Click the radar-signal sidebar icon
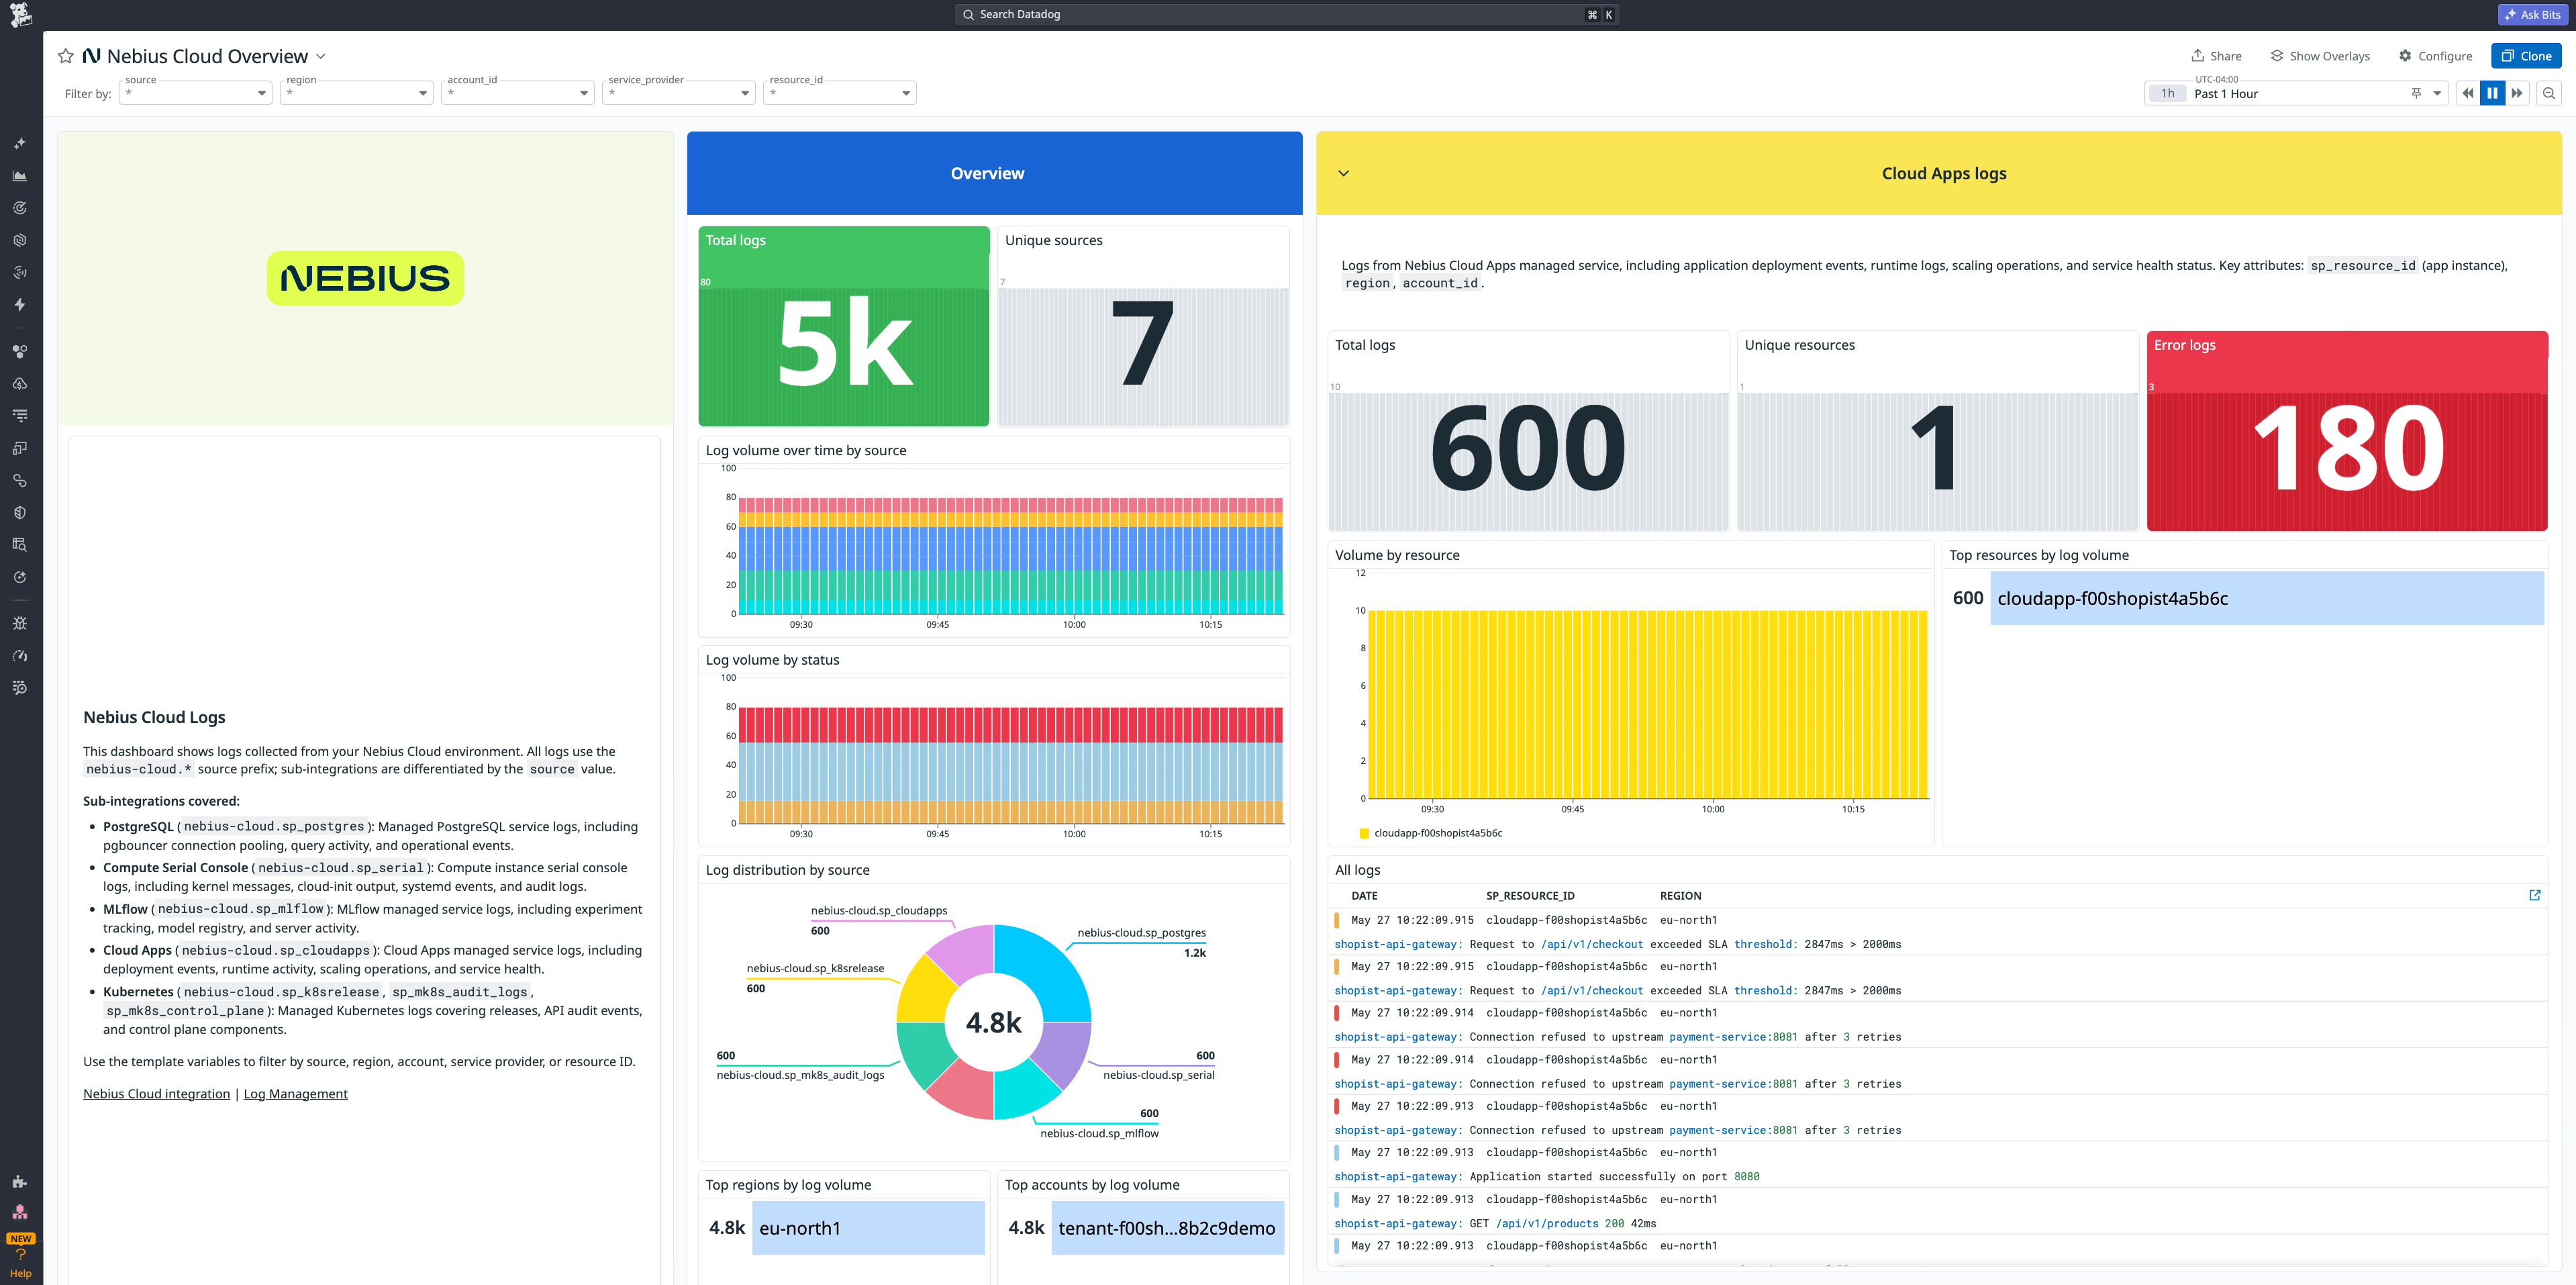 pos(20,272)
